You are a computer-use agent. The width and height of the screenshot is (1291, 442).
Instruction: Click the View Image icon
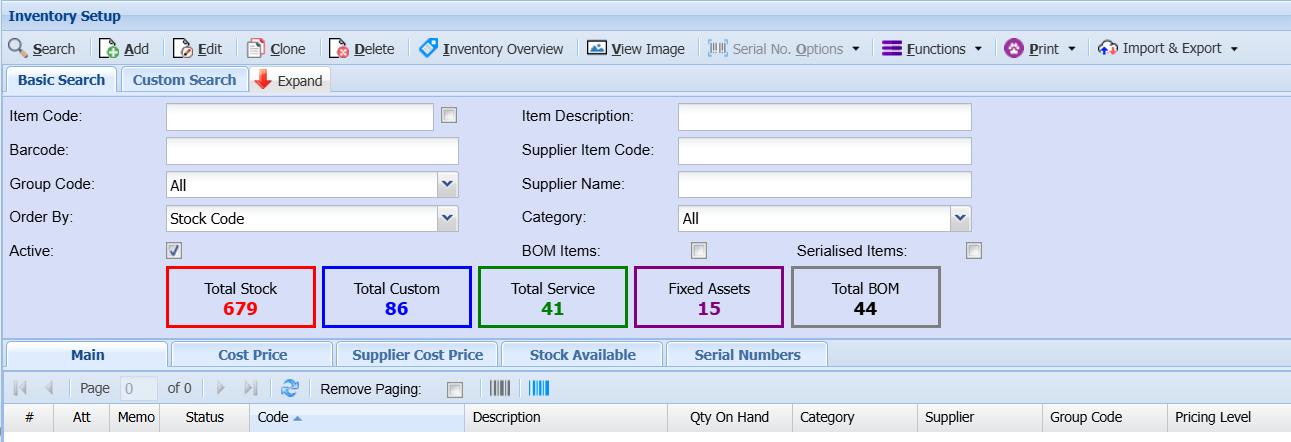[597, 48]
